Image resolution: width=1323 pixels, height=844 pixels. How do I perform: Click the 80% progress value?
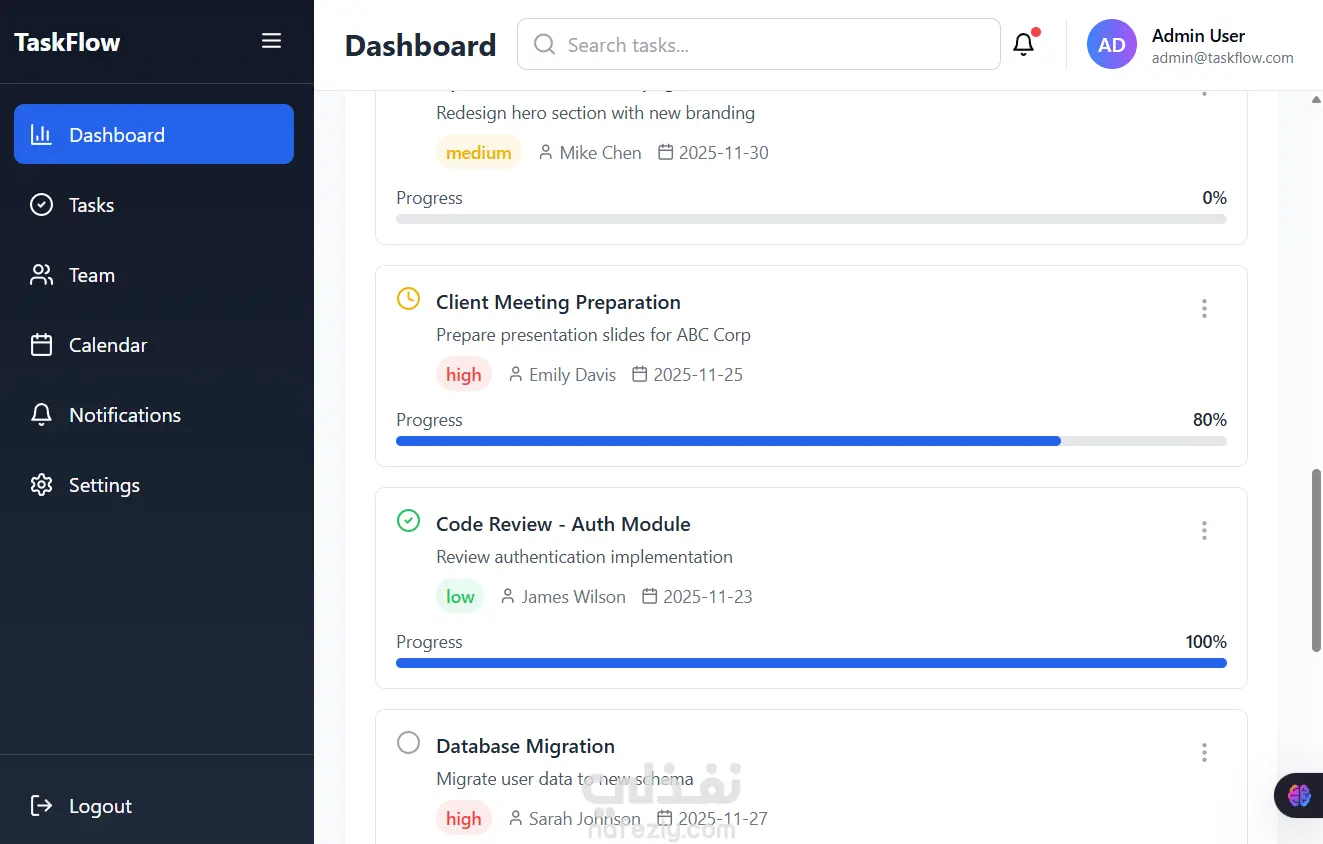point(1210,420)
